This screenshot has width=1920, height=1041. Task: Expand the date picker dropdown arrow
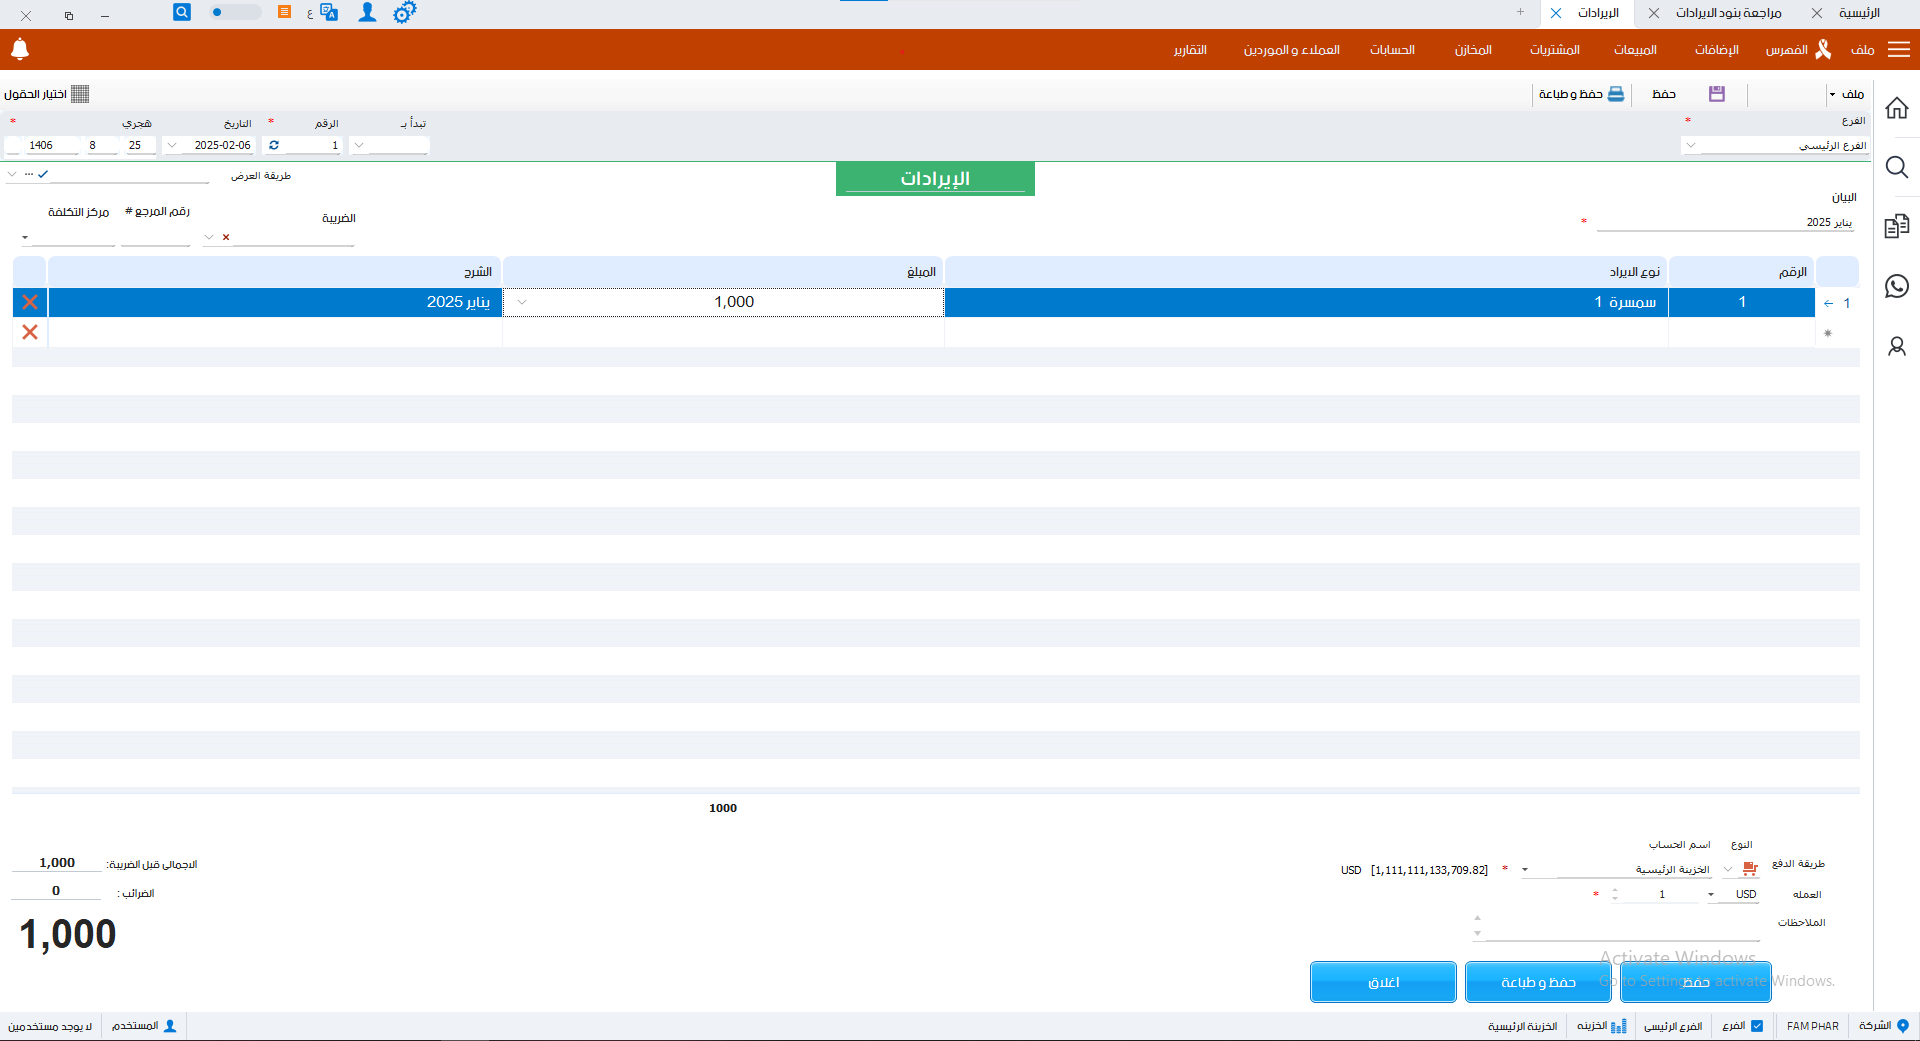173,145
